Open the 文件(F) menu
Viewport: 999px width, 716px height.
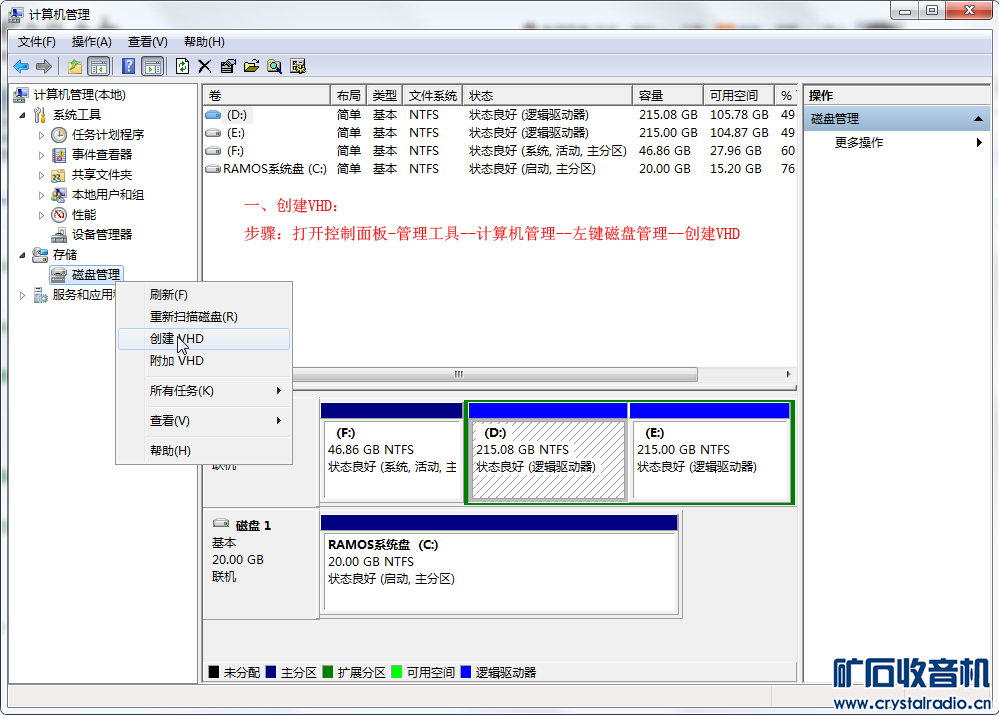click(x=36, y=42)
